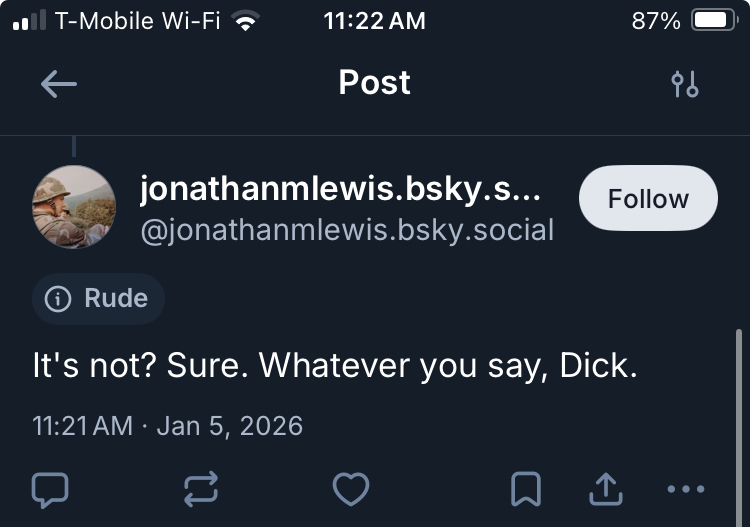Tap the "Post" header title

coord(375,83)
